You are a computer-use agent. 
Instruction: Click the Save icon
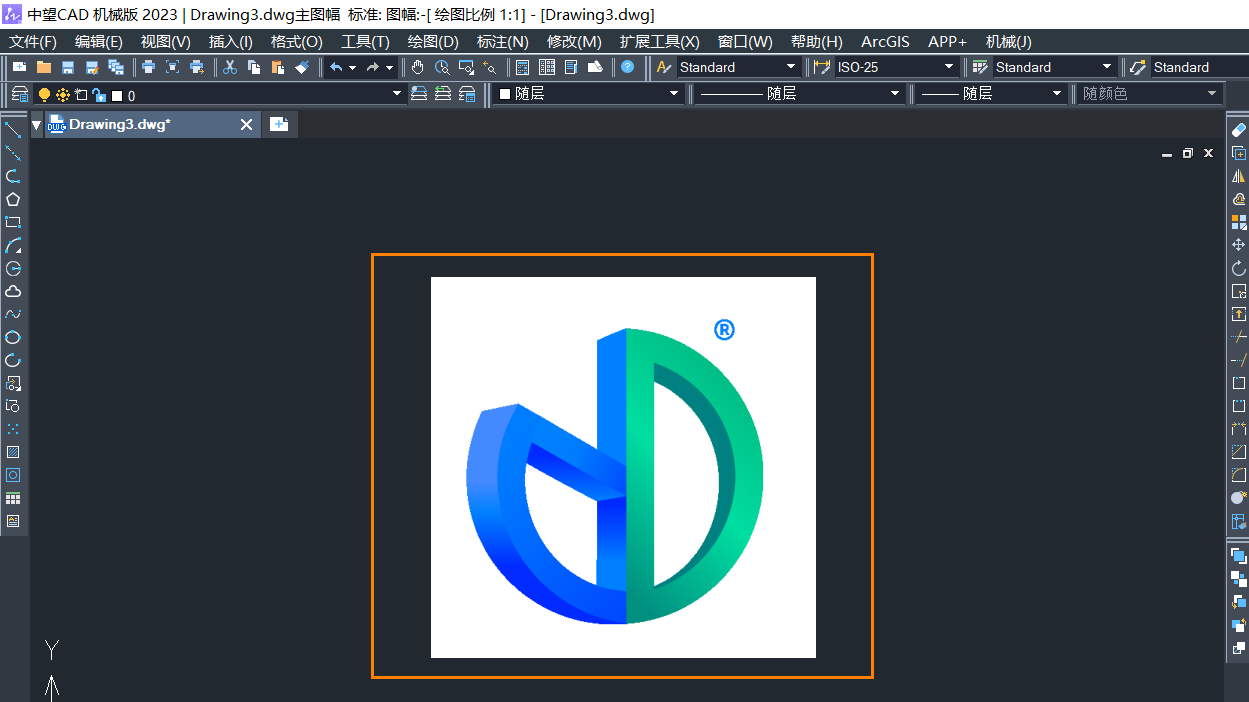(68, 67)
